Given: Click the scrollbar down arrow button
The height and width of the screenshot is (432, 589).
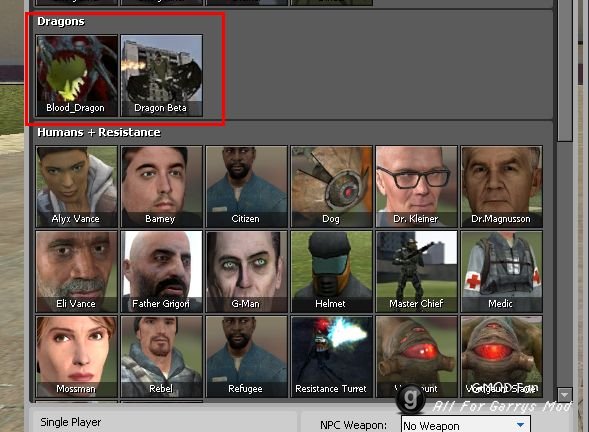Looking at the screenshot, I should tap(564, 395).
